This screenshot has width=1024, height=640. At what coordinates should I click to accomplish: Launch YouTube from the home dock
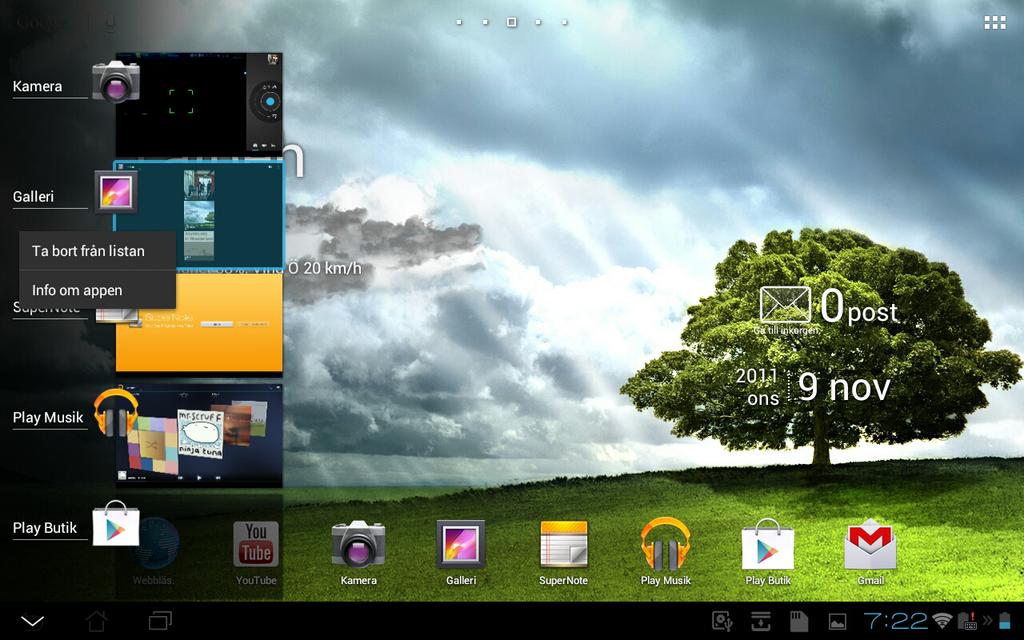click(x=256, y=552)
